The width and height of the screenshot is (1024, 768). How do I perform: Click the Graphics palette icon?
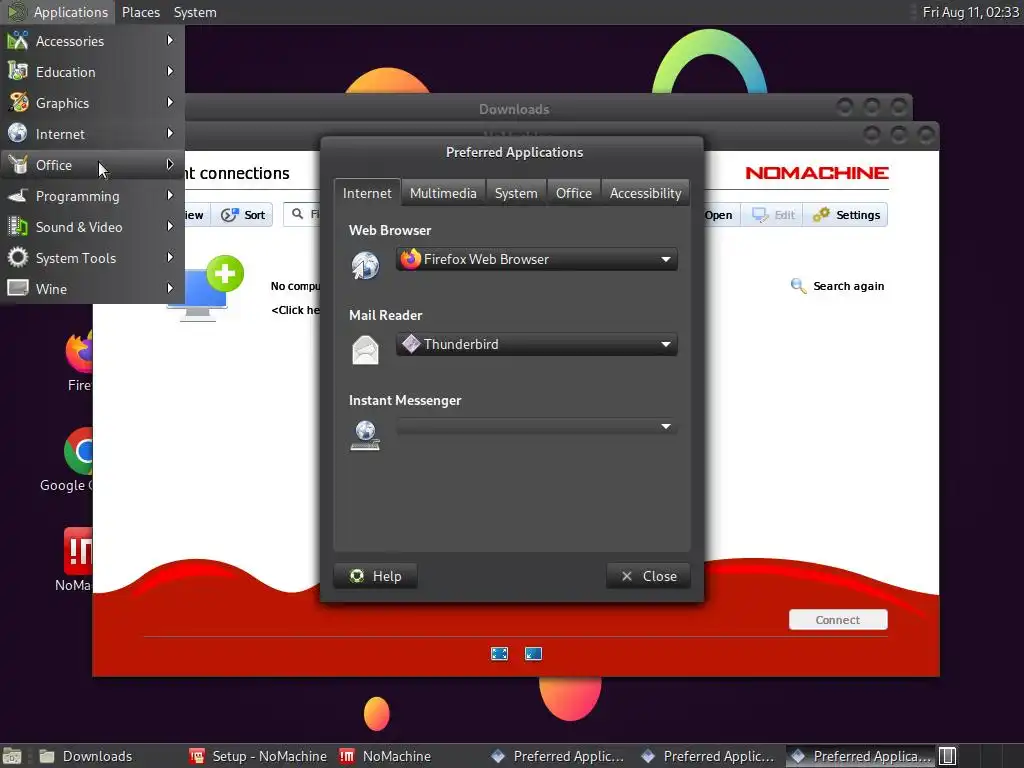18,103
